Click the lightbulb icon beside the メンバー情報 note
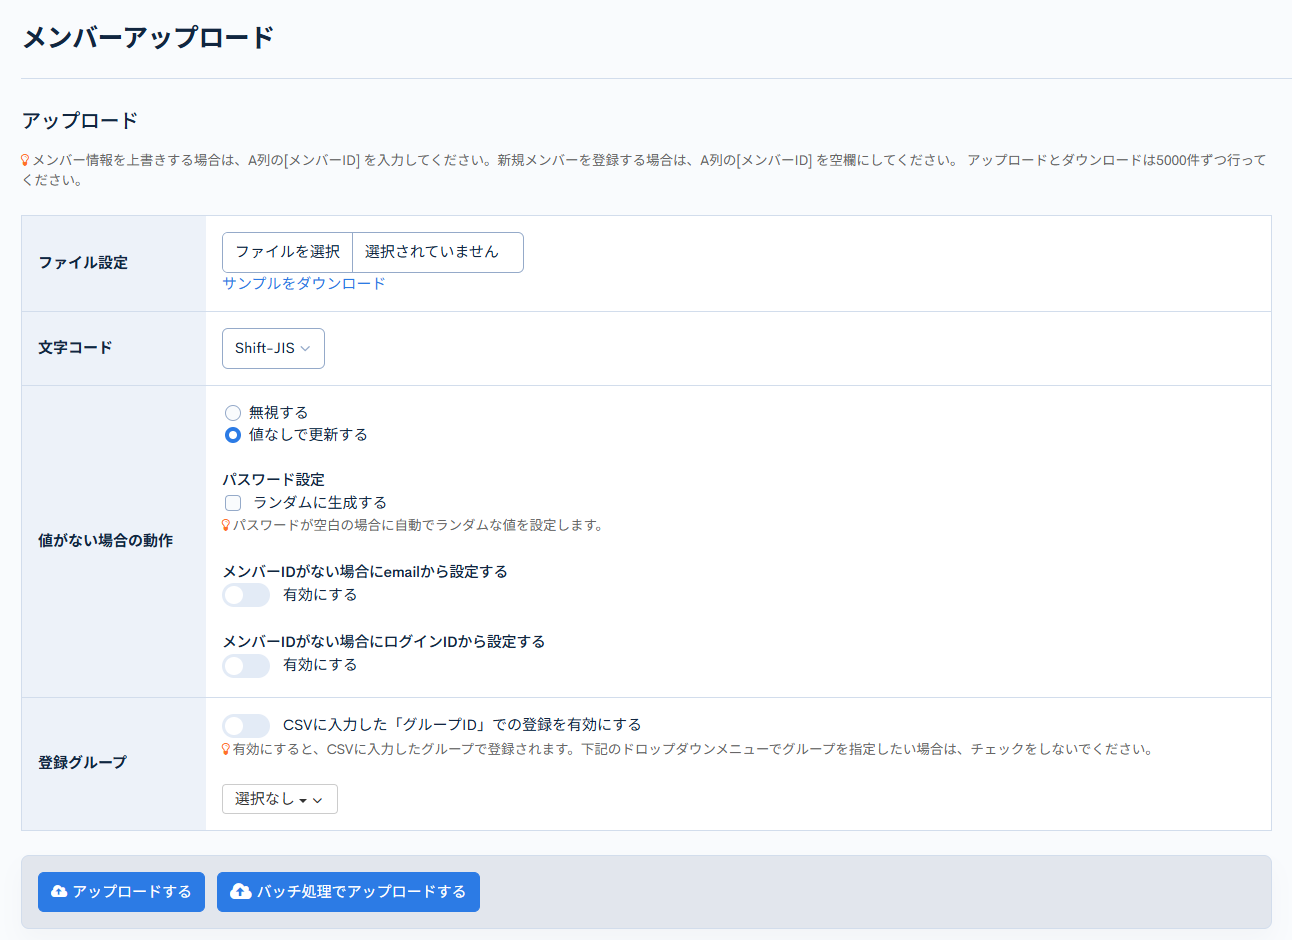 [26, 160]
